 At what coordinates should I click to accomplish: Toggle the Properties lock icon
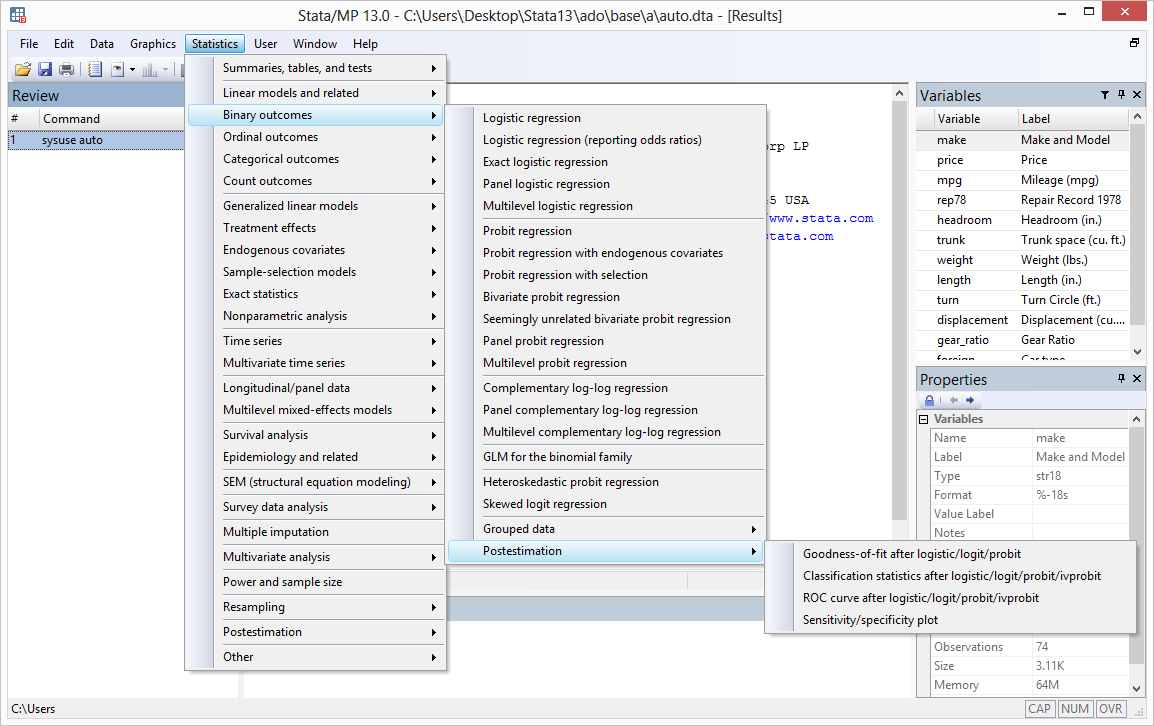click(x=930, y=400)
